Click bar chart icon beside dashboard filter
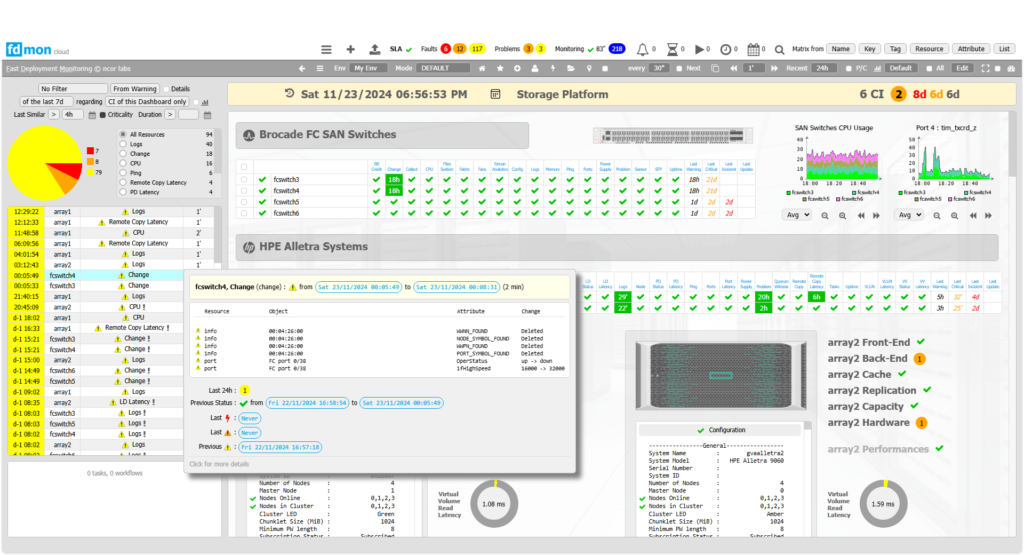 205,102
